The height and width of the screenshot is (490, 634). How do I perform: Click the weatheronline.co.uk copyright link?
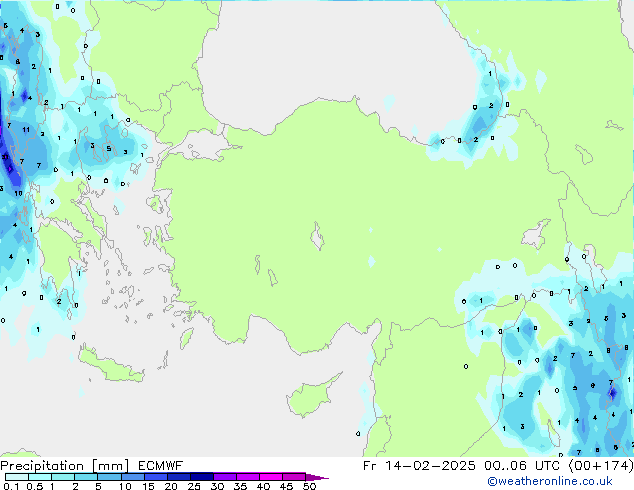click(x=550, y=481)
